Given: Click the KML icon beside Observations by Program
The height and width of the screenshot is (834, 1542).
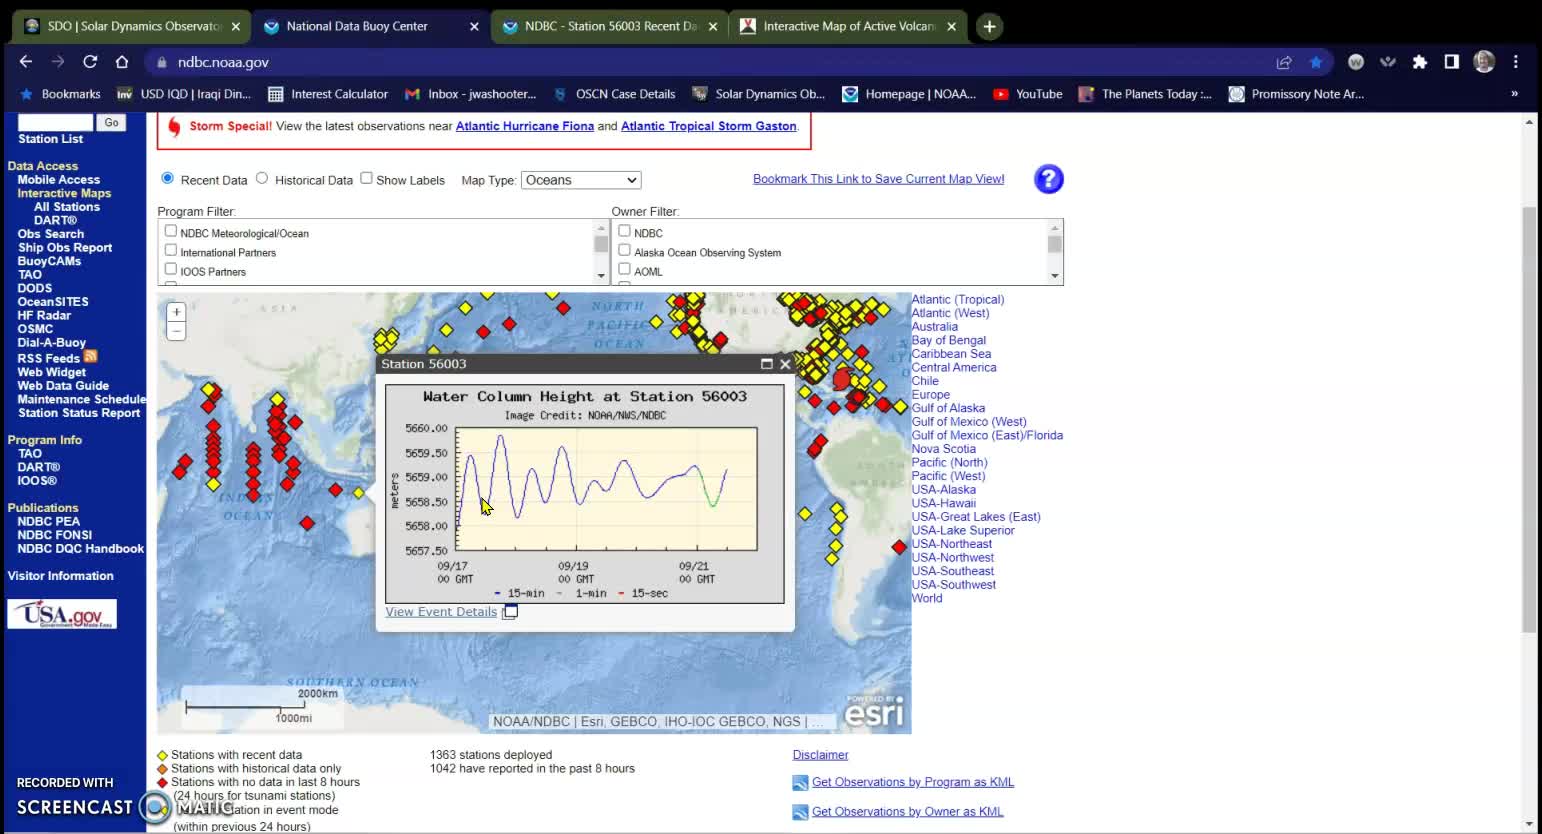Looking at the screenshot, I should (x=800, y=783).
